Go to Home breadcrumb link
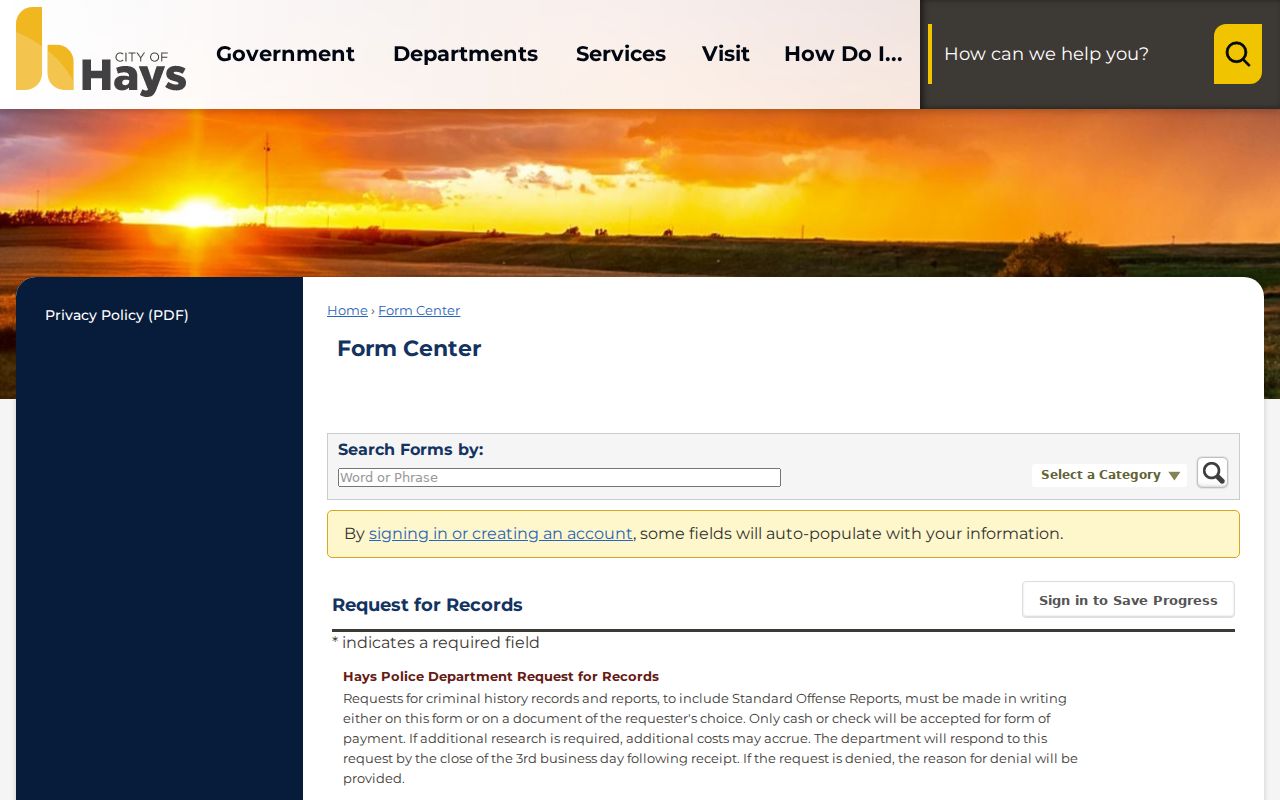The width and height of the screenshot is (1280, 800). click(x=347, y=311)
